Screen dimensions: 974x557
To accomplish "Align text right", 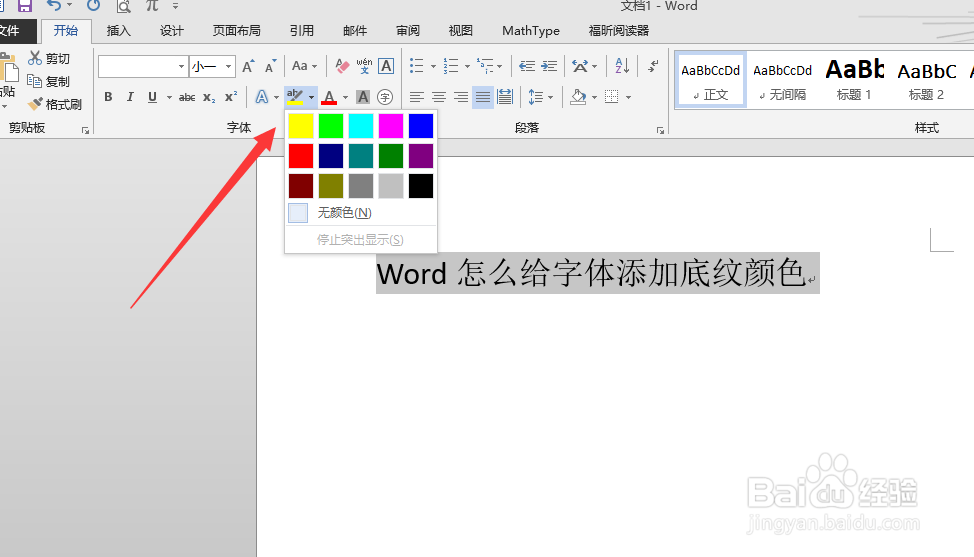I will (x=461, y=97).
